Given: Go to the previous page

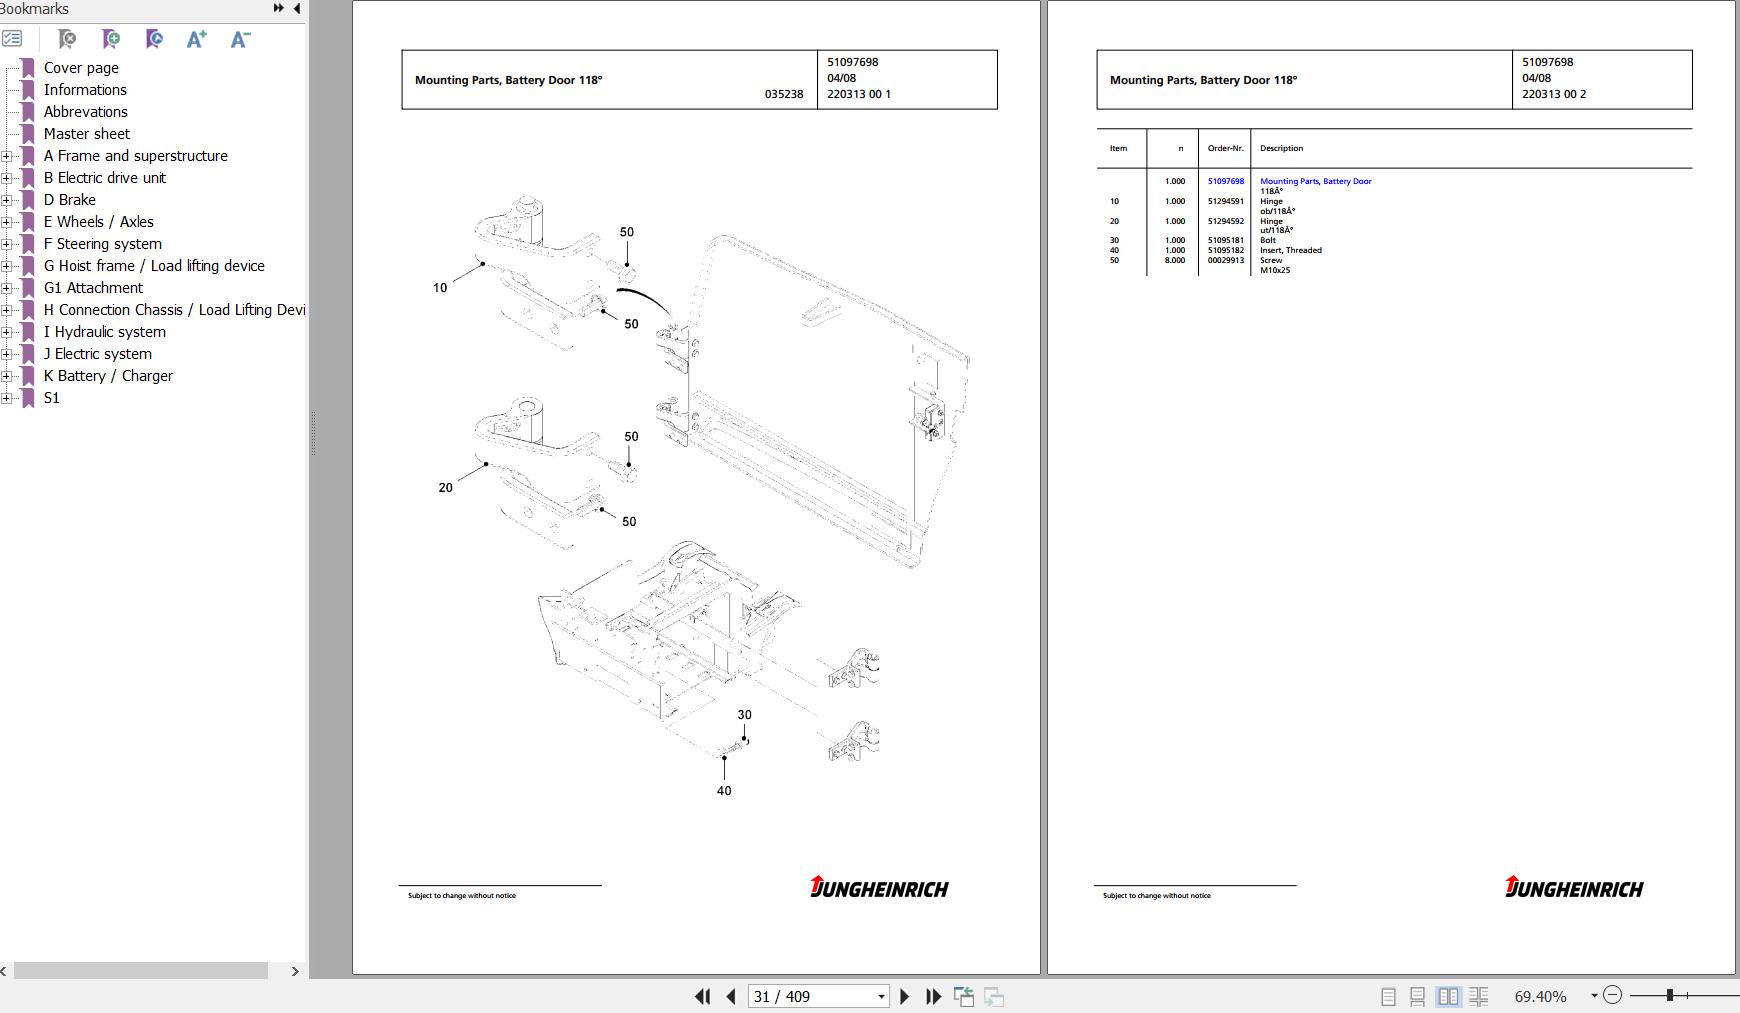Looking at the screenshot, I should tap(731, 996).
